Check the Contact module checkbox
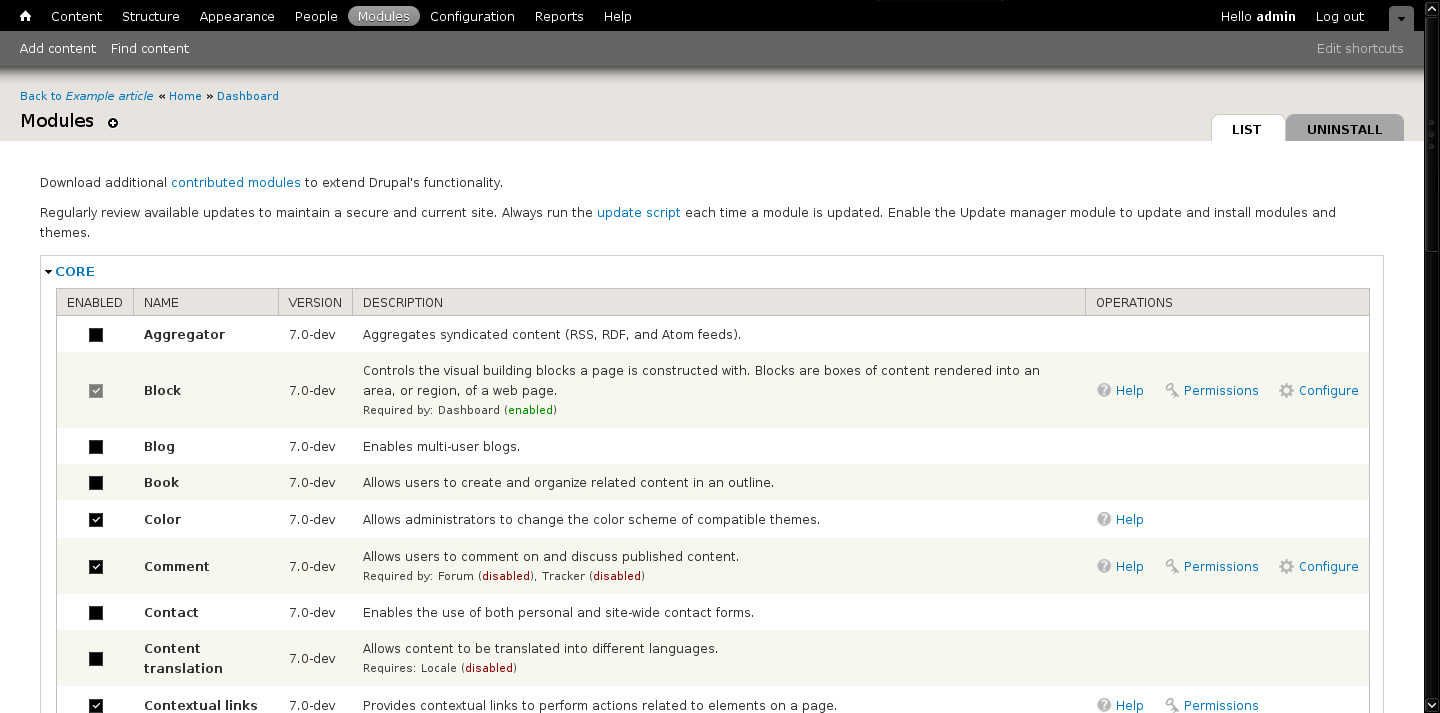 [96, 613]
